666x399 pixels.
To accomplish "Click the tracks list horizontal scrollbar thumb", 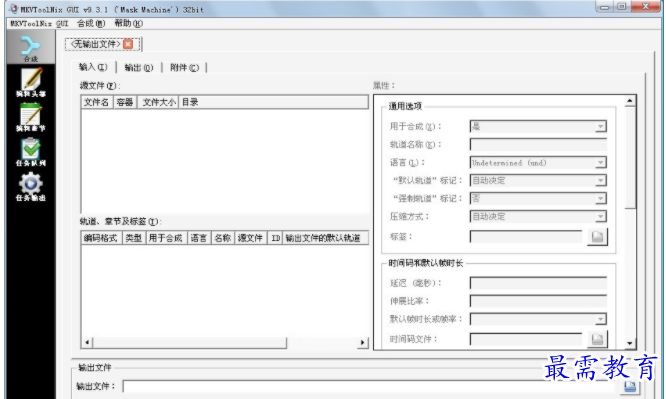I will 189,342.
